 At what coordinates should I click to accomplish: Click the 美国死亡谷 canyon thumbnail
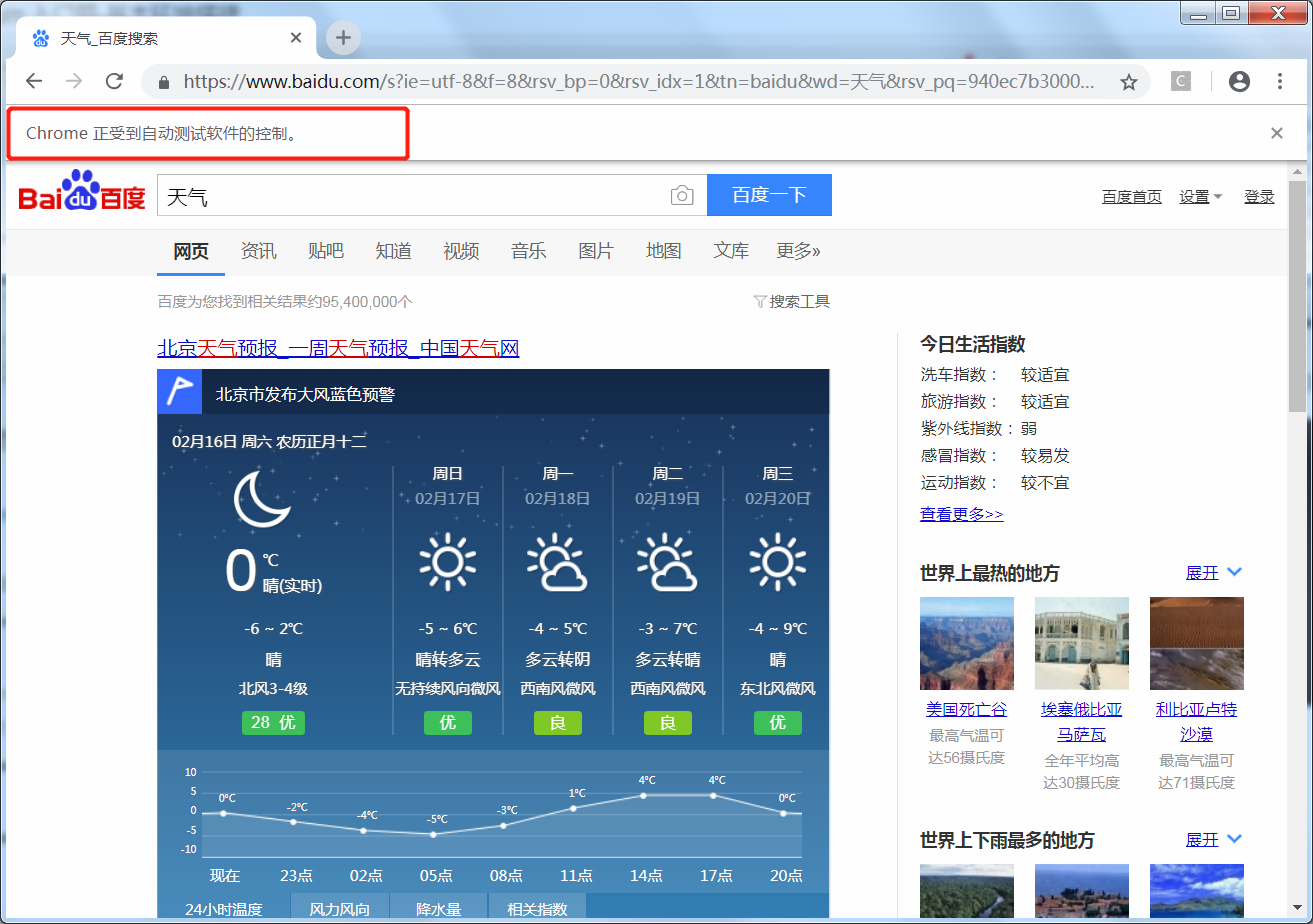[967, 643]
